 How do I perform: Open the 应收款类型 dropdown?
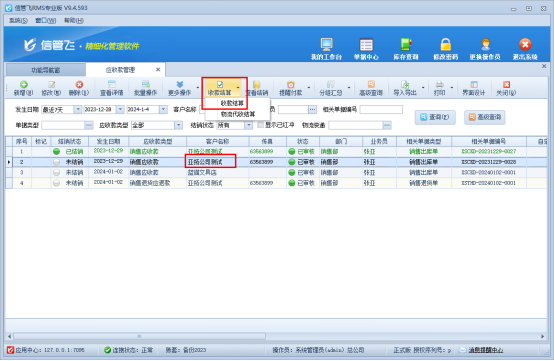[178, 125]
